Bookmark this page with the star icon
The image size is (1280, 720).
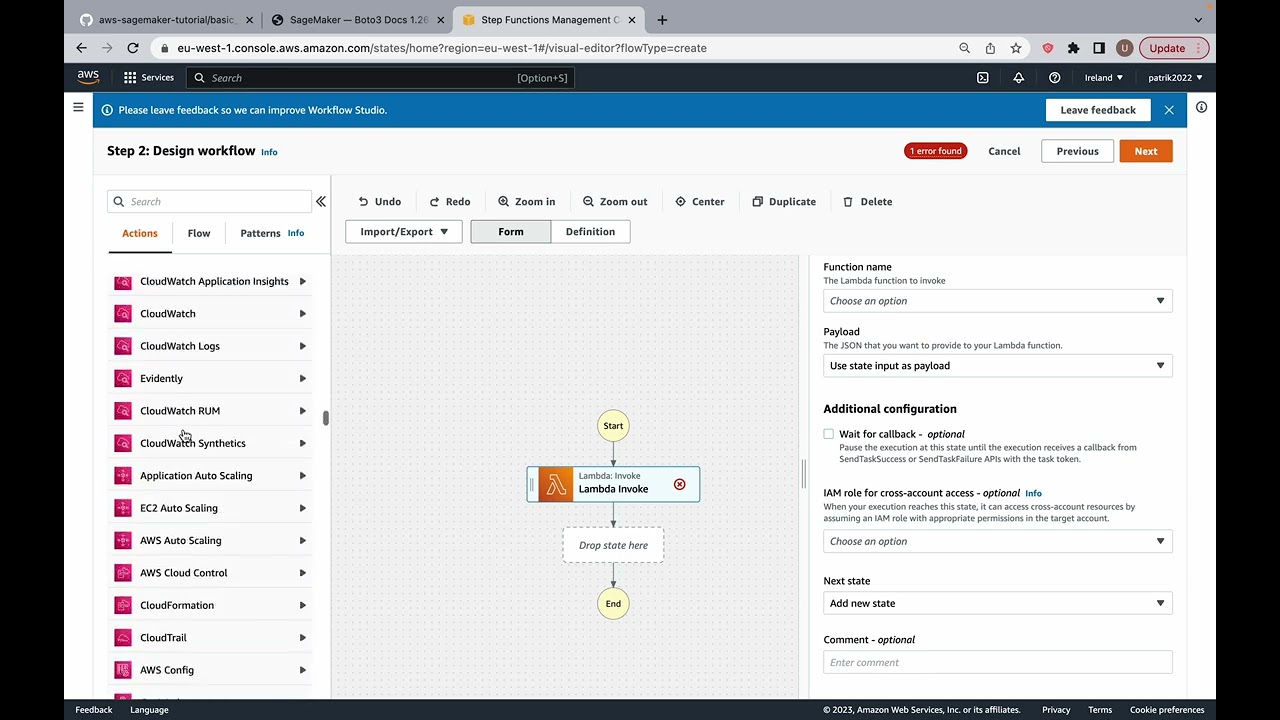pyautogui.click(x=1016, y=48)
